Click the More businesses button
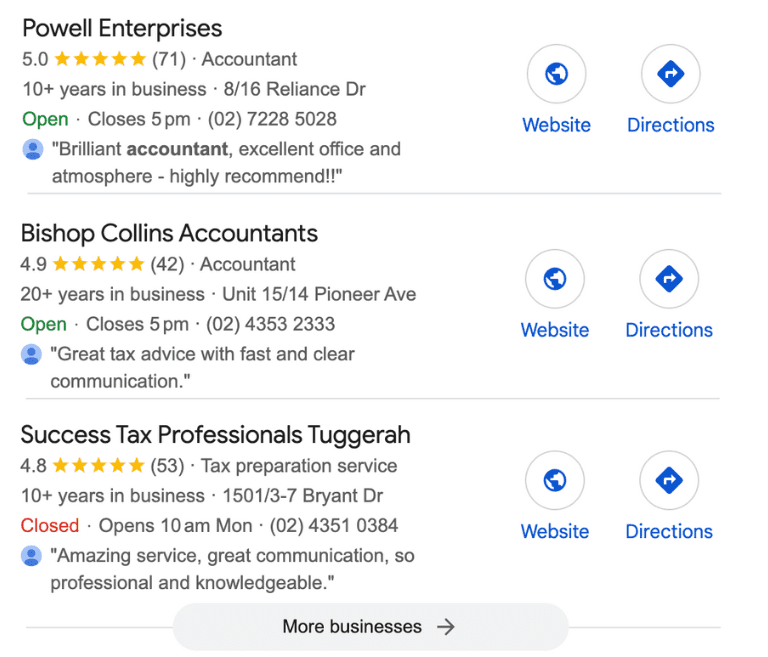 [x=371, y=627]
